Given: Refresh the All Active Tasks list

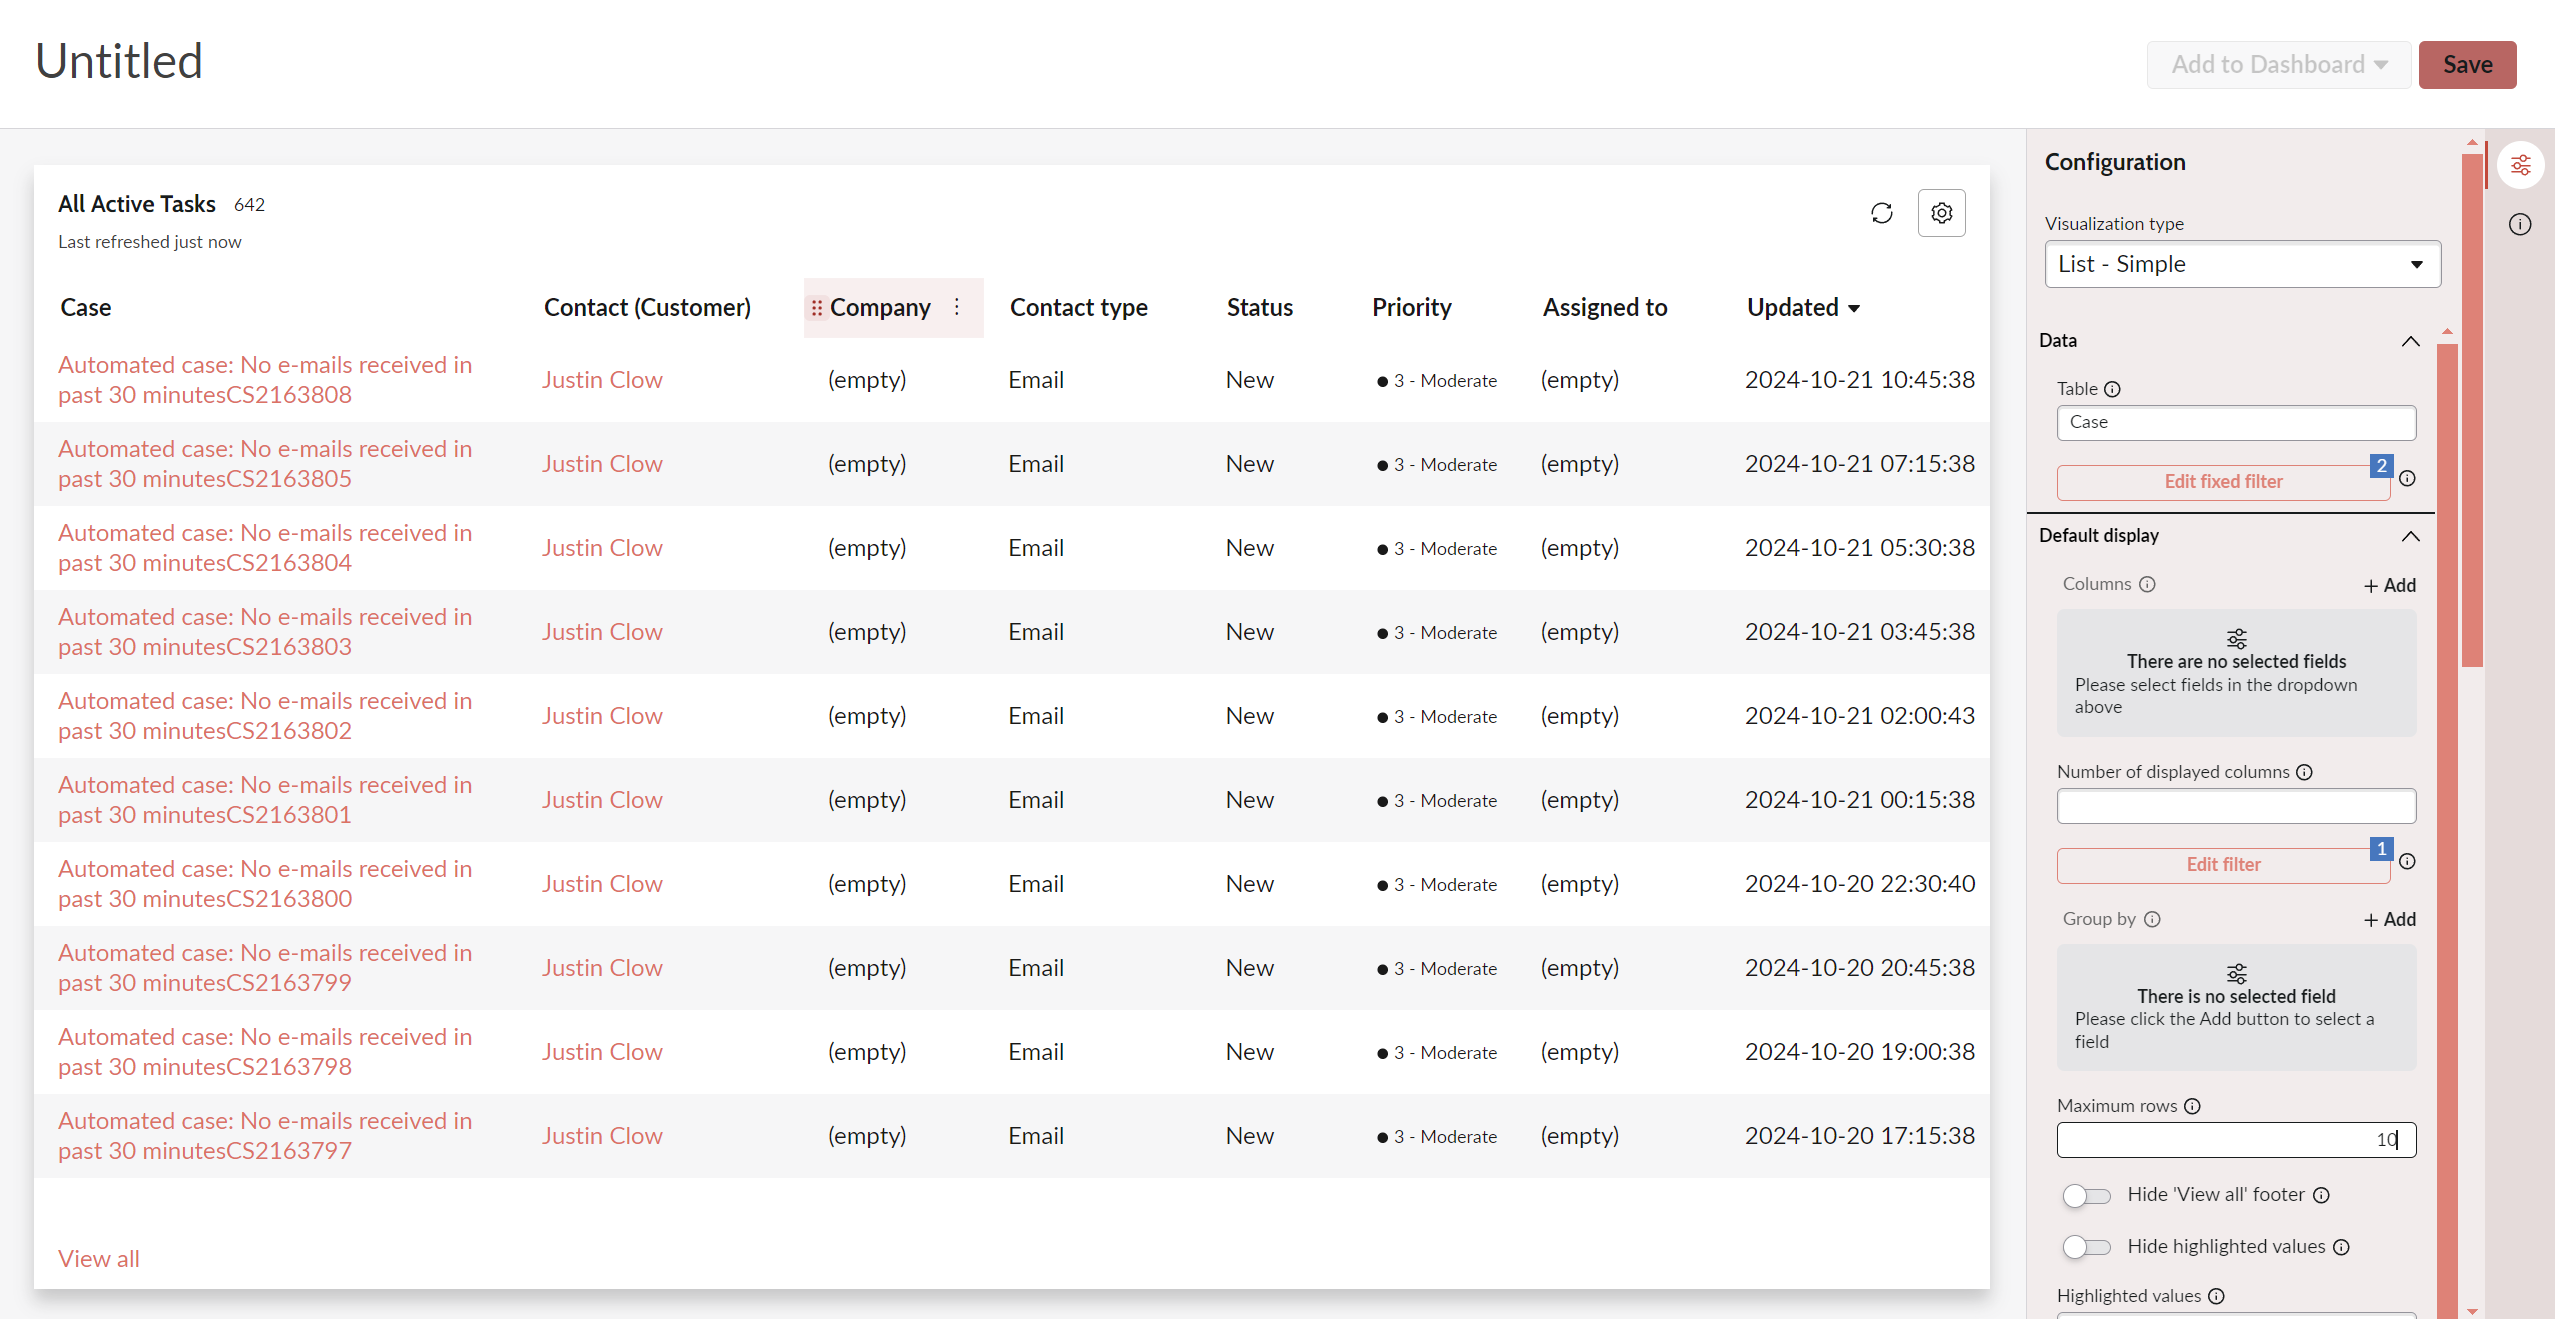Looking at the screenshot, I should pos(1881,213).
